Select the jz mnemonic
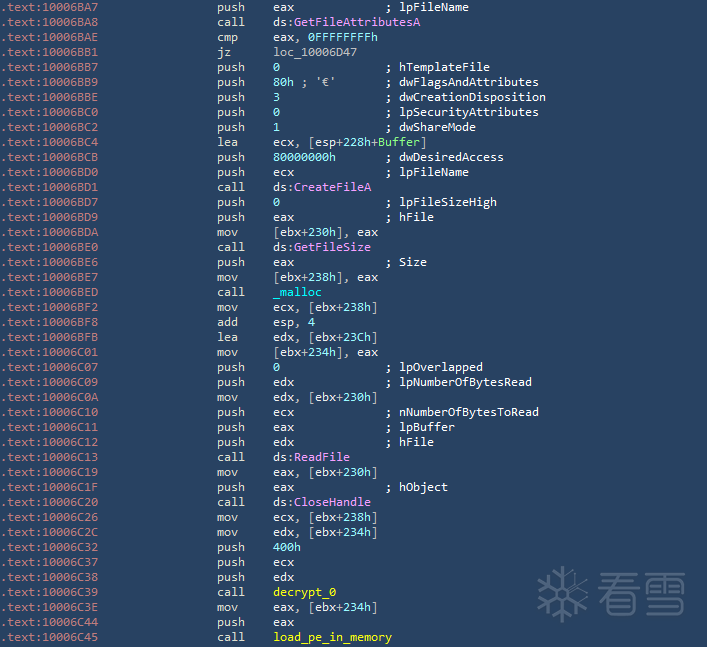707x647 pixels. point(224,52)
